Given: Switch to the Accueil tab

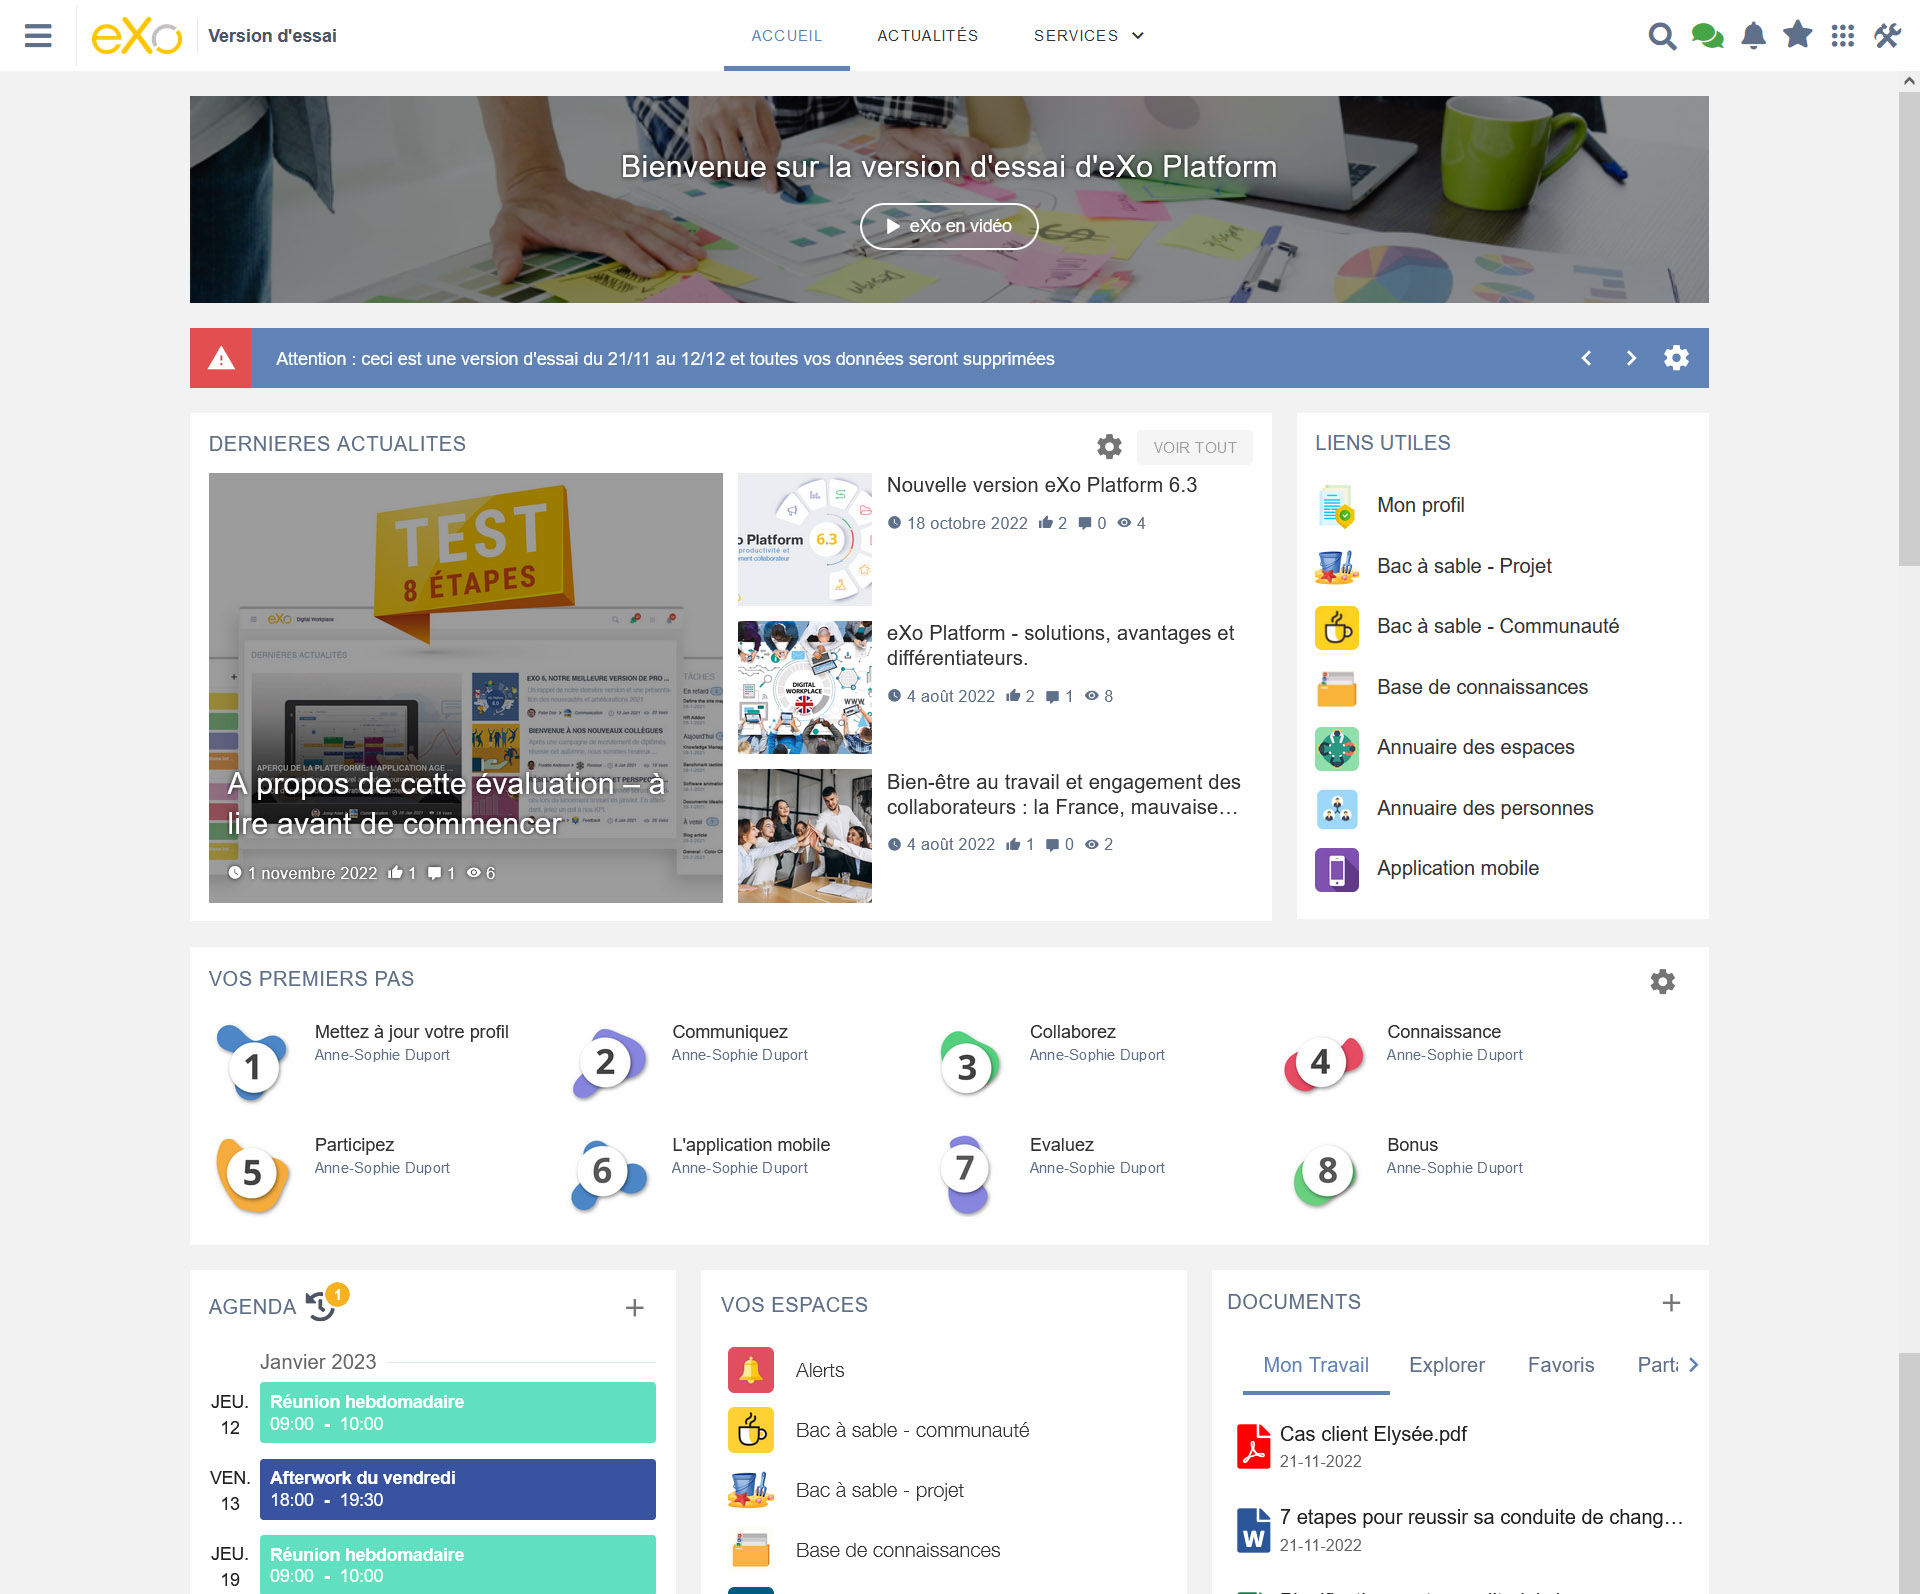Looking at the screenshot, I should (787, 36).
